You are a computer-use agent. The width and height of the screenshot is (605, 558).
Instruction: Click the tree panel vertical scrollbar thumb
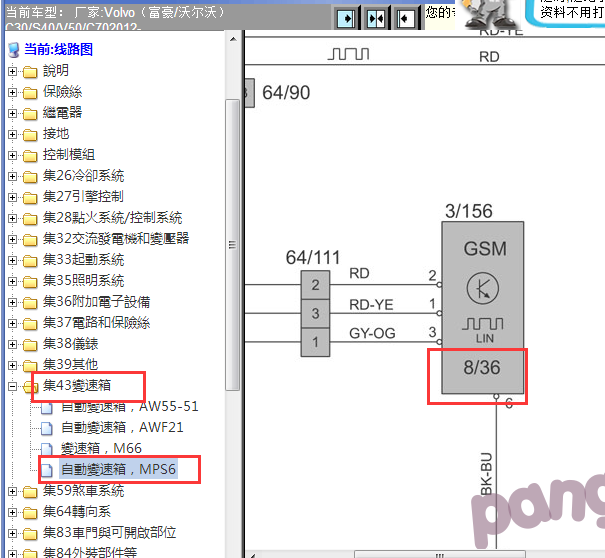(x=232, y=245)
